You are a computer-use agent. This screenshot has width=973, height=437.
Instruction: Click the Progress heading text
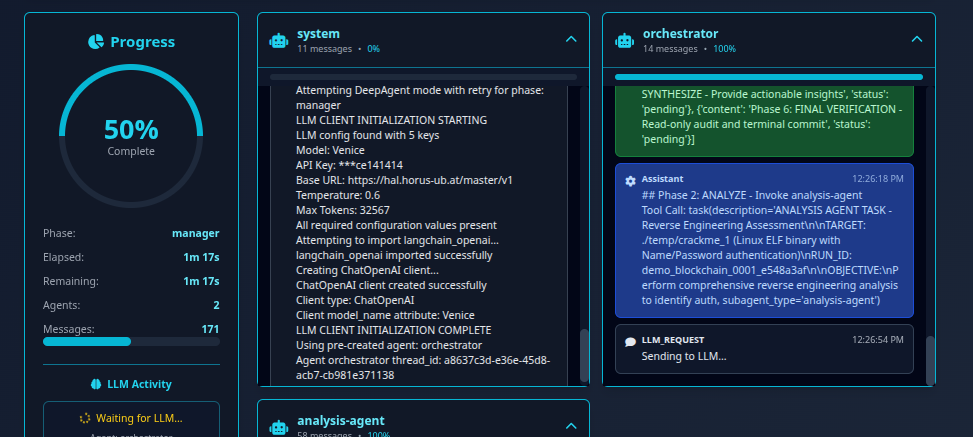(143, 42)
